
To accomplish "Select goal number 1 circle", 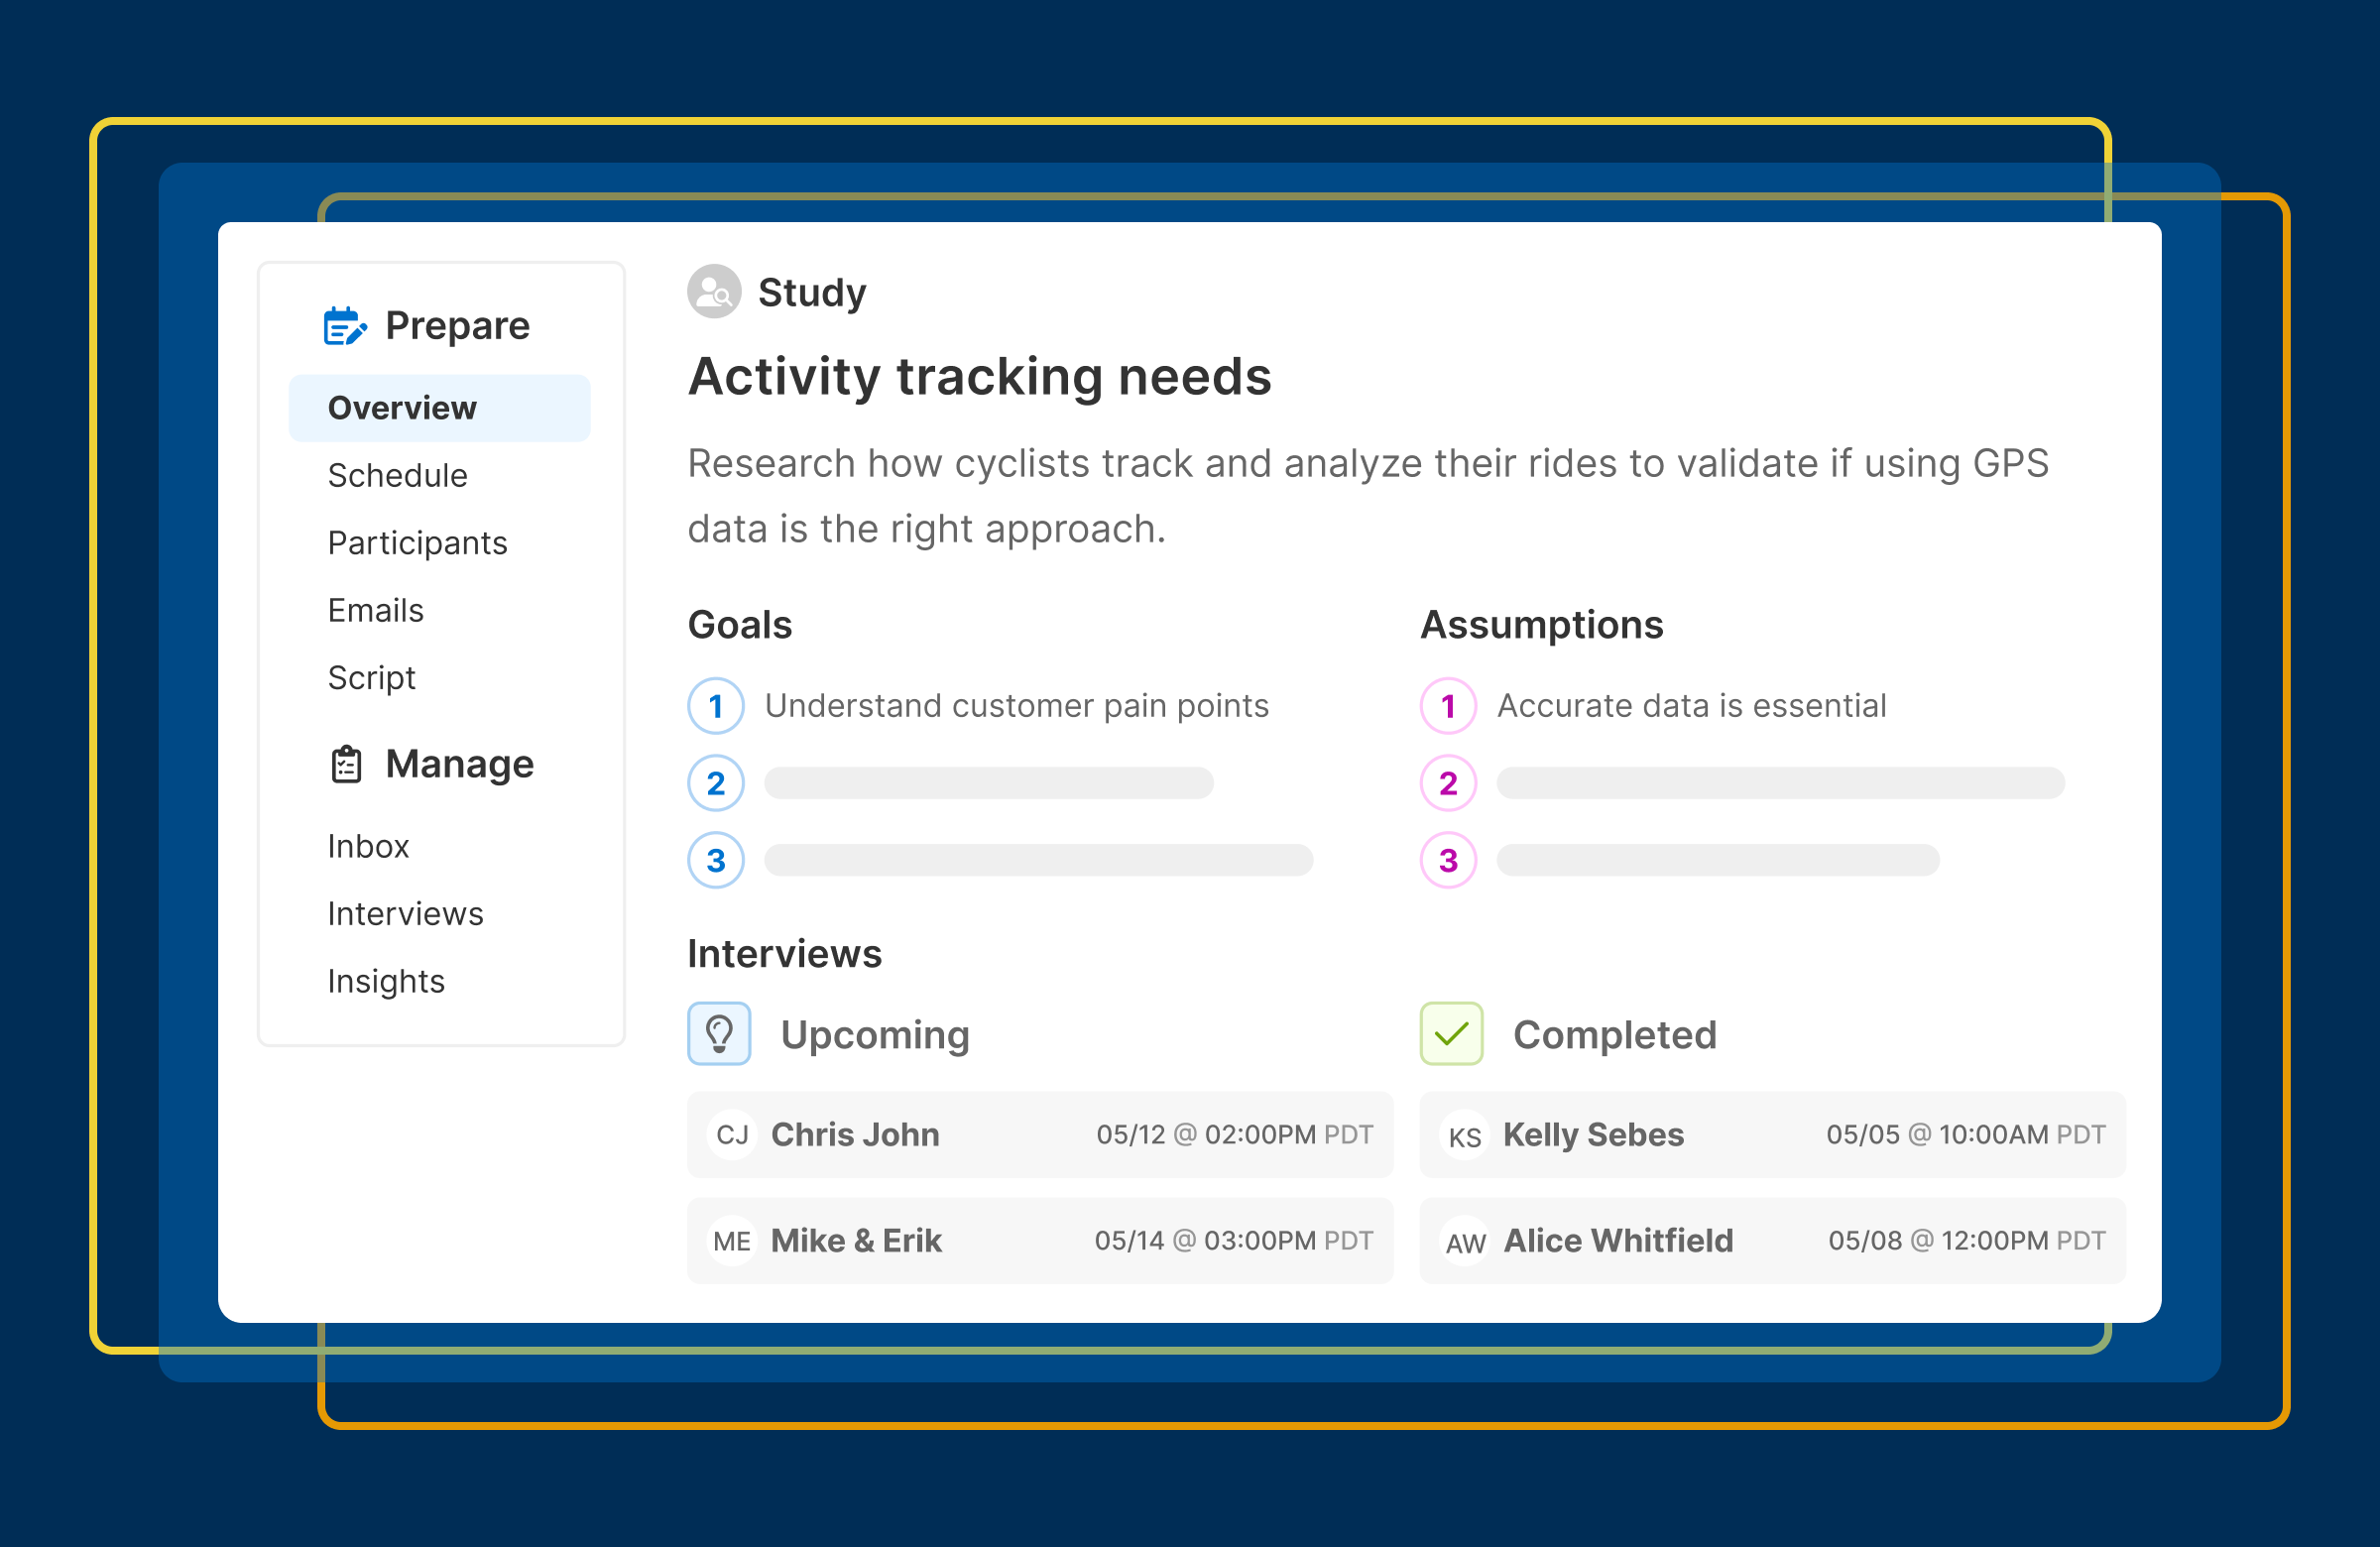I will [716, 706].
